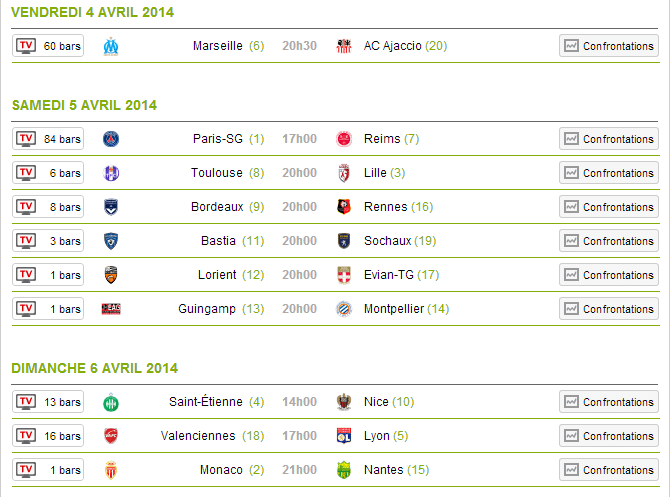Viewport: 671px width, 497px height.
Task: Click the Paris-SG club logo
Action: click(x=111, y=139)
